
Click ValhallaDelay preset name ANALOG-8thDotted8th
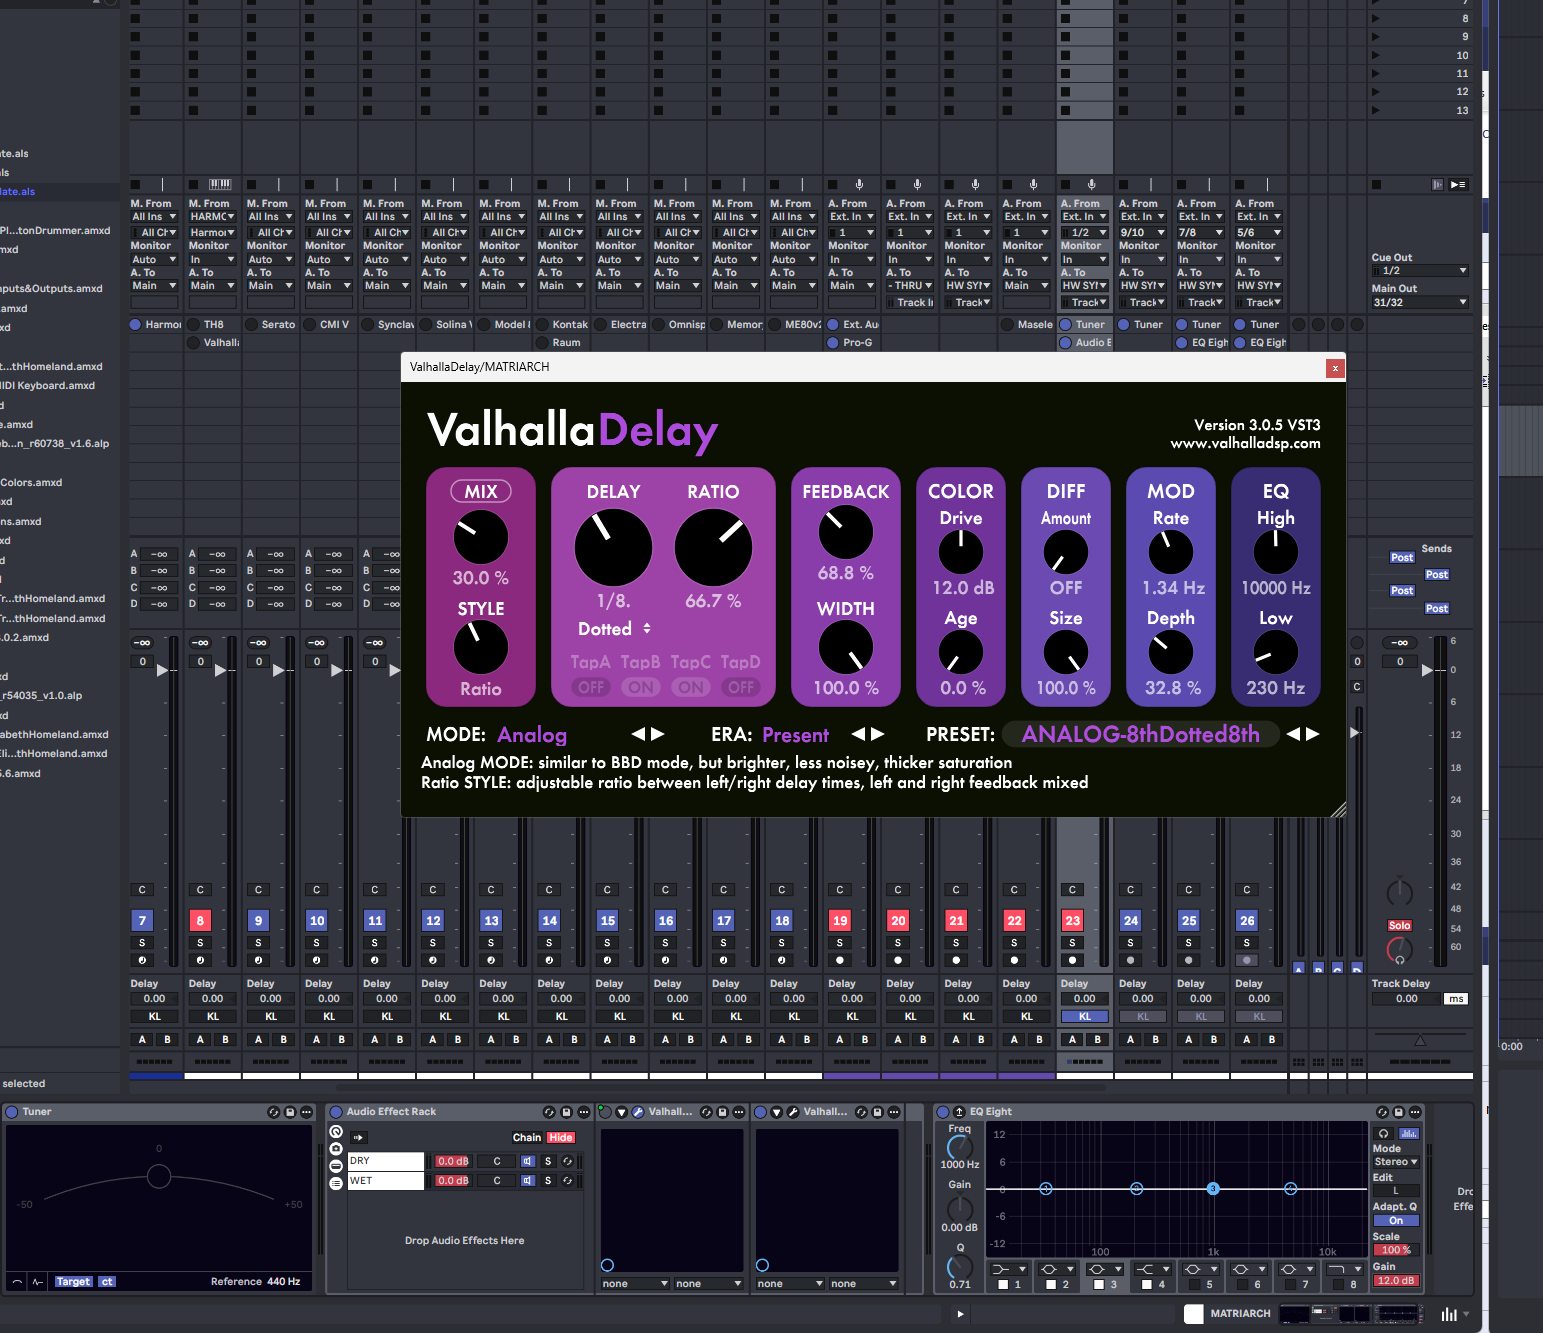tap(1140, 734)
